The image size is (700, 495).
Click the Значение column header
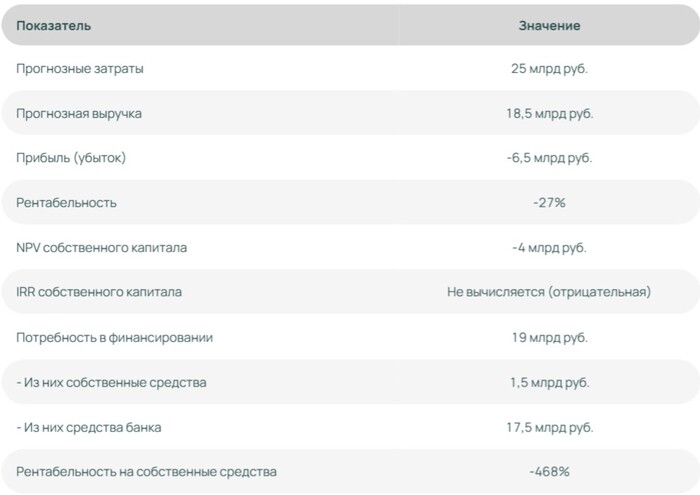[x=549, y=26]
